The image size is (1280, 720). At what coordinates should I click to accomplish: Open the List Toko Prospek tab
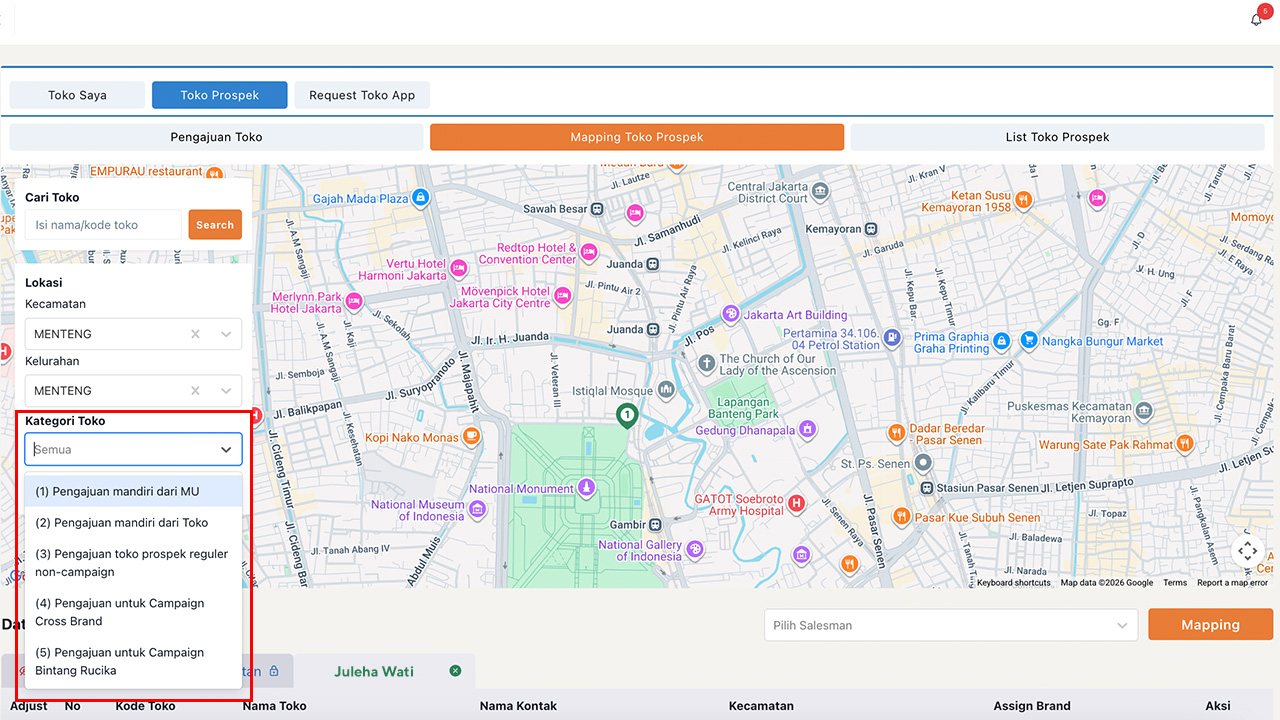pyautogui.click(x=1057, y=137)
